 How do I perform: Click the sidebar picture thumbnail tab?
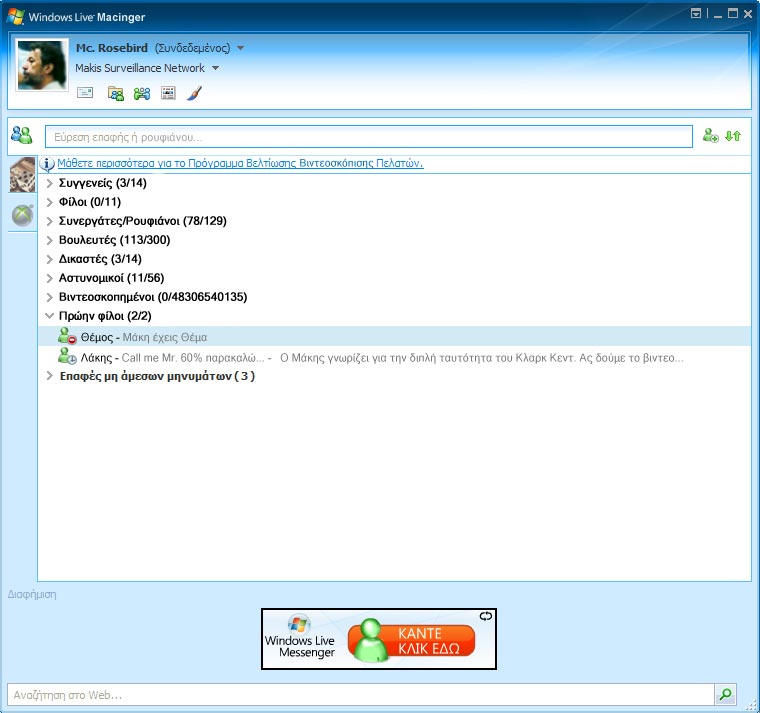[22, 174]
